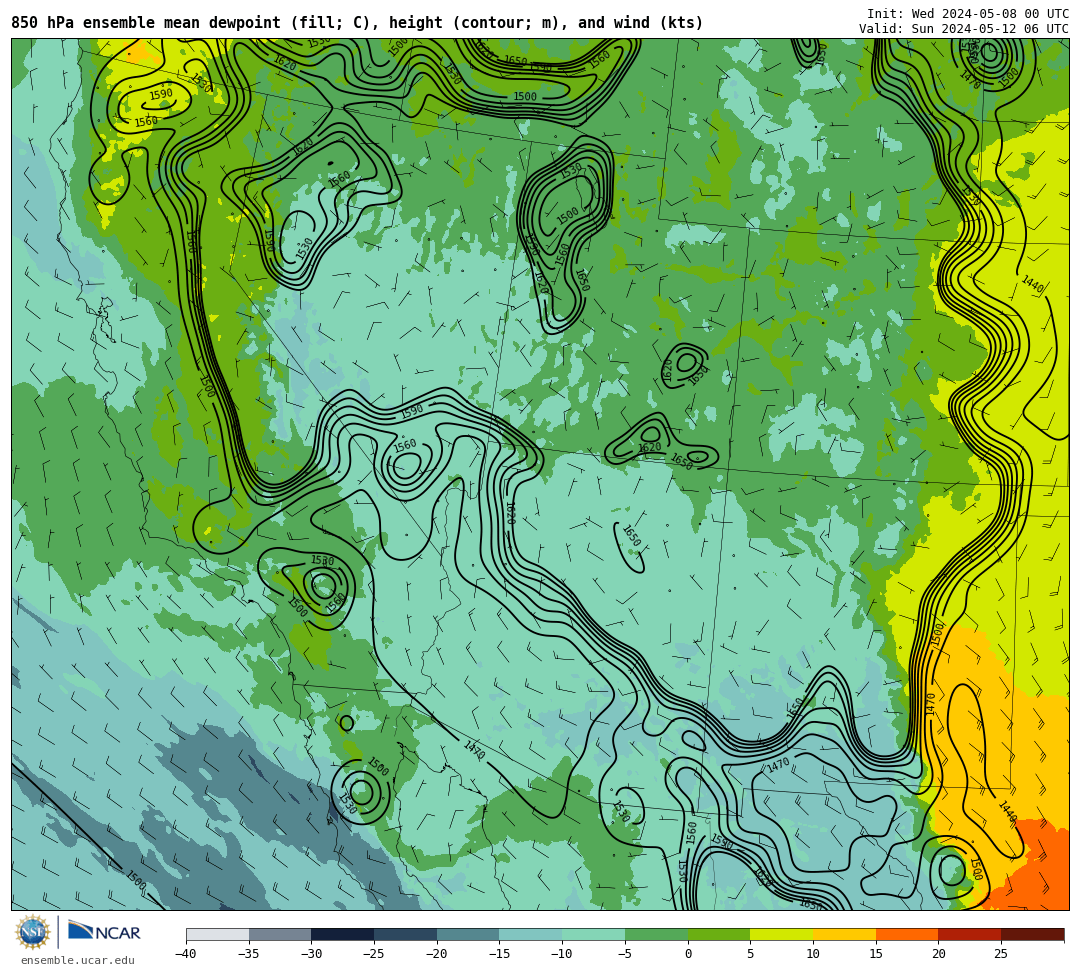Open the ensemble.ucar.edu link text
The image size is (1080, 973).
[78, 960]
